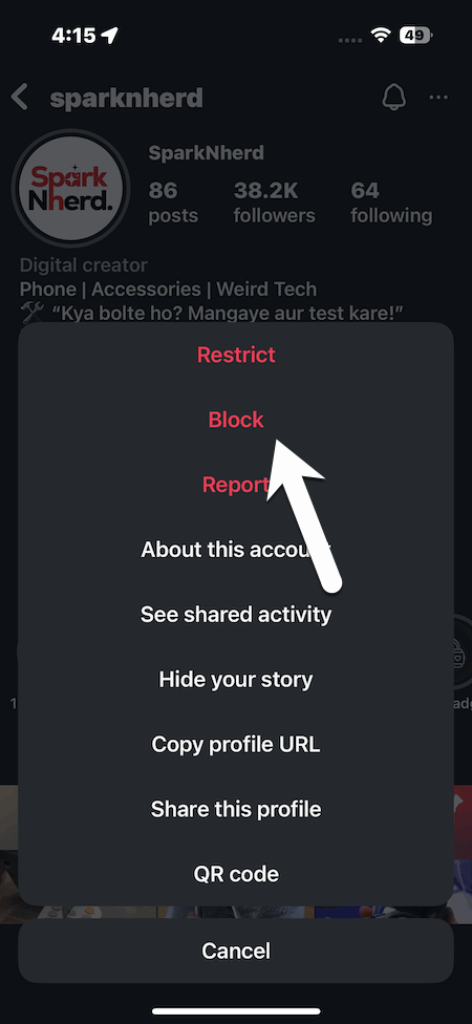Tap the Wi-Fi status icon
Image resolution: width=472 pixels, height=1024 pixels.
(379, 35)
